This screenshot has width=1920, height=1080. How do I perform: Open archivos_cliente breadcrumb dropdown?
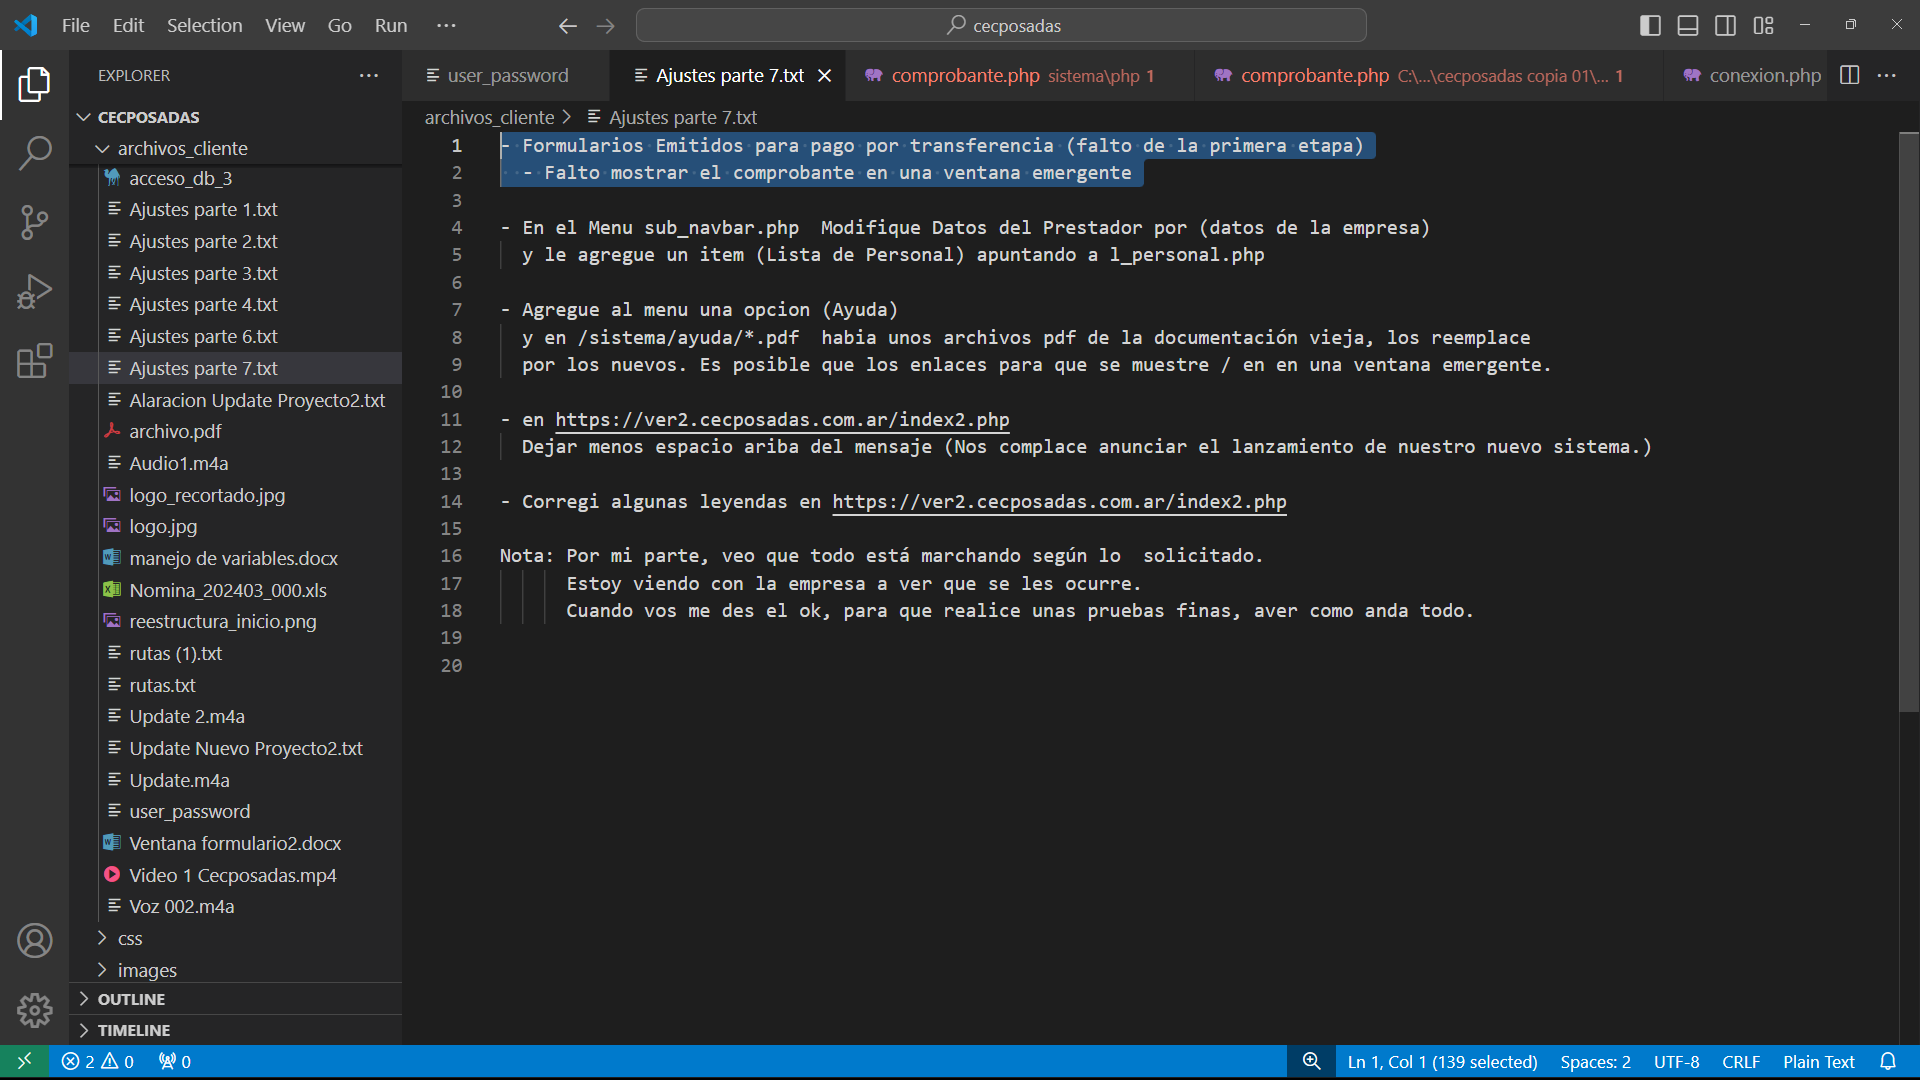[489, 117]
